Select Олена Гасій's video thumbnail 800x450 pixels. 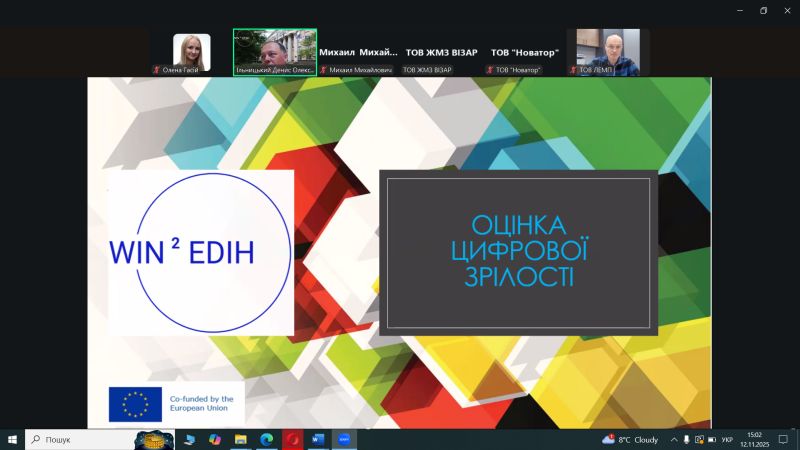coord(191,52)
